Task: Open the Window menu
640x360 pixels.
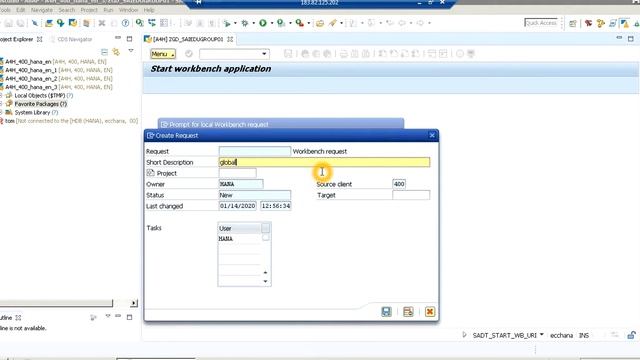Action: coord(129,10)
